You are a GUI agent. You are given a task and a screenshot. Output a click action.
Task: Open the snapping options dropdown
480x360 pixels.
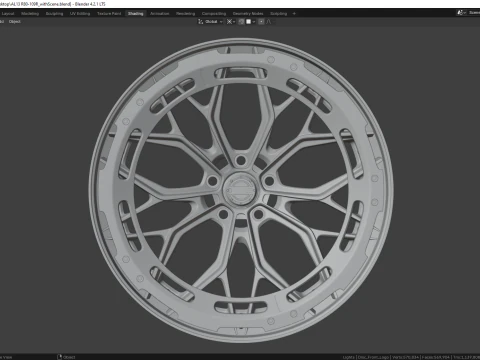250,22
